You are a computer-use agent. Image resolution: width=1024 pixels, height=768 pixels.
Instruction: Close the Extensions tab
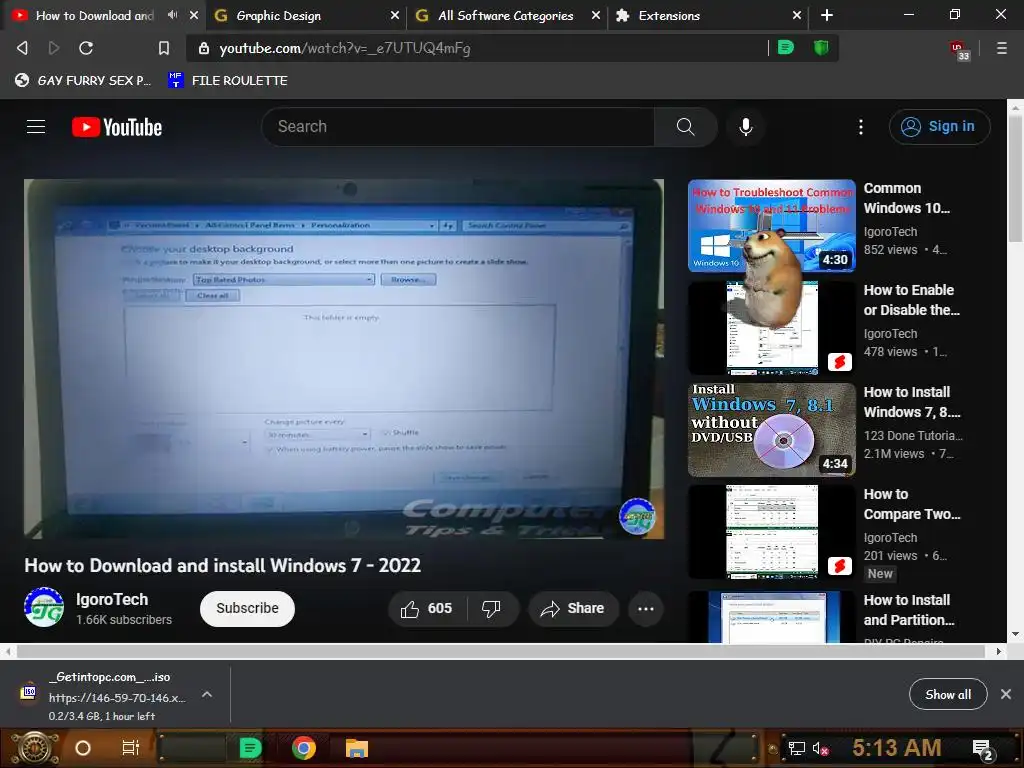(x=797, y=14)
